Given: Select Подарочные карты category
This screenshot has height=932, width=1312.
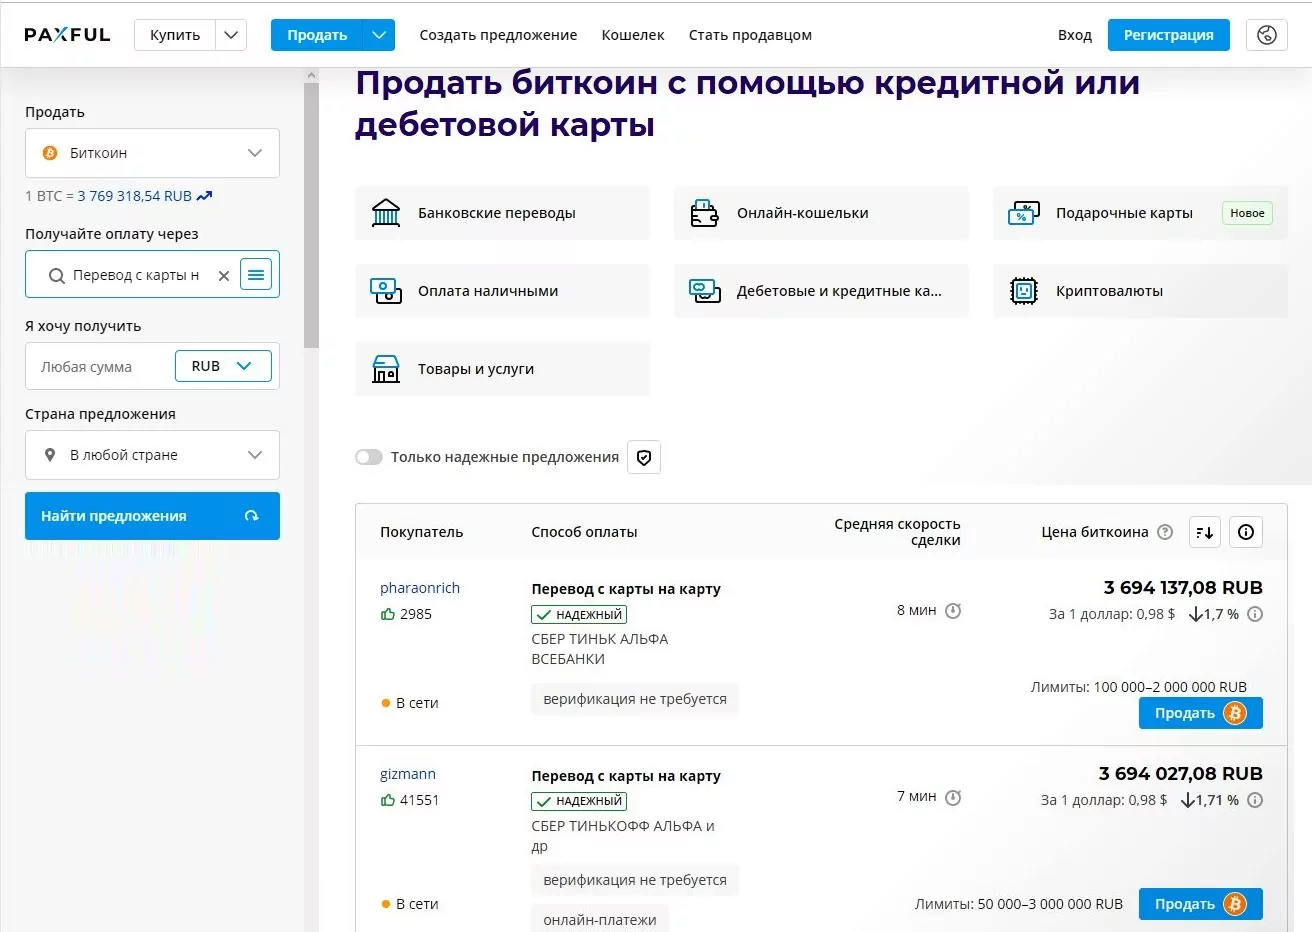Looking at the screenshot, I should point(1140,213).
